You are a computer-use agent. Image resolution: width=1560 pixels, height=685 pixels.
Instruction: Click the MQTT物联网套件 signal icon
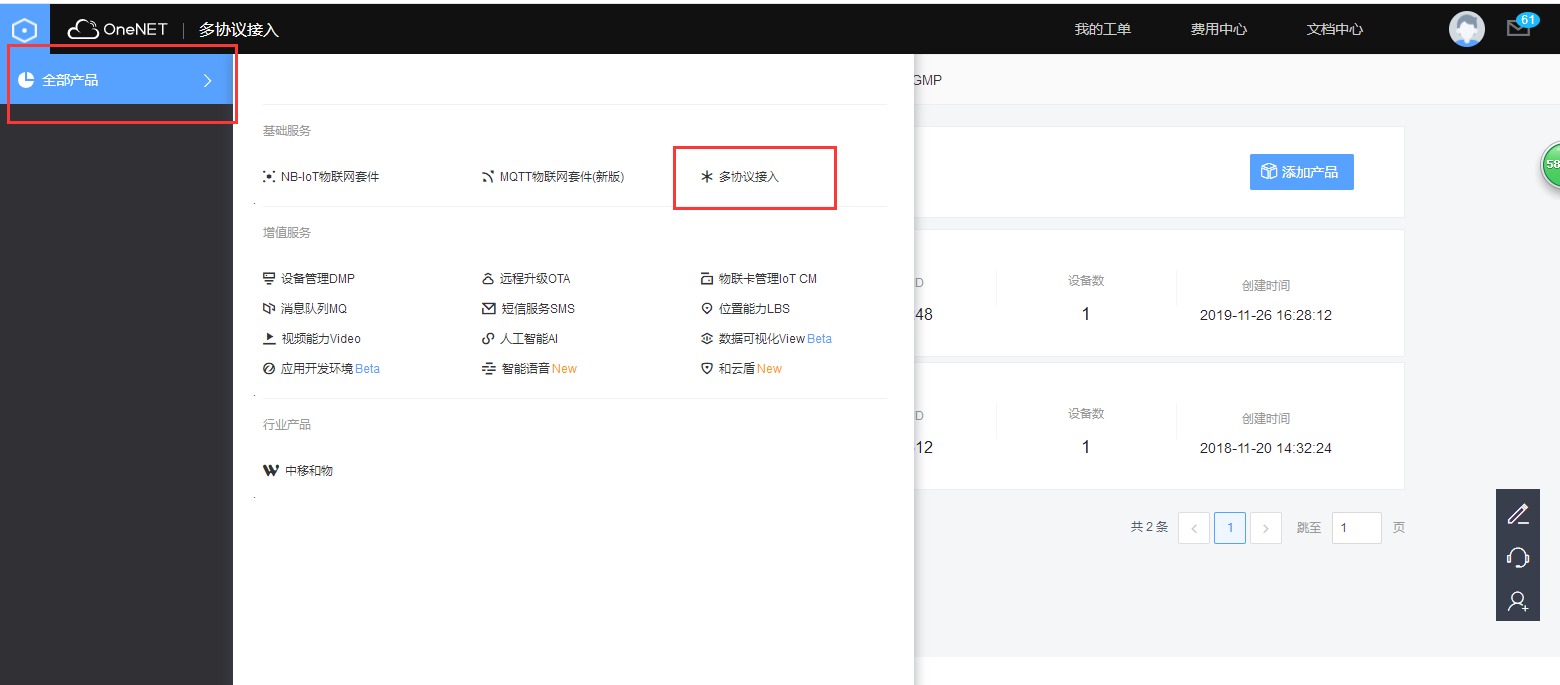pos(488,176)
